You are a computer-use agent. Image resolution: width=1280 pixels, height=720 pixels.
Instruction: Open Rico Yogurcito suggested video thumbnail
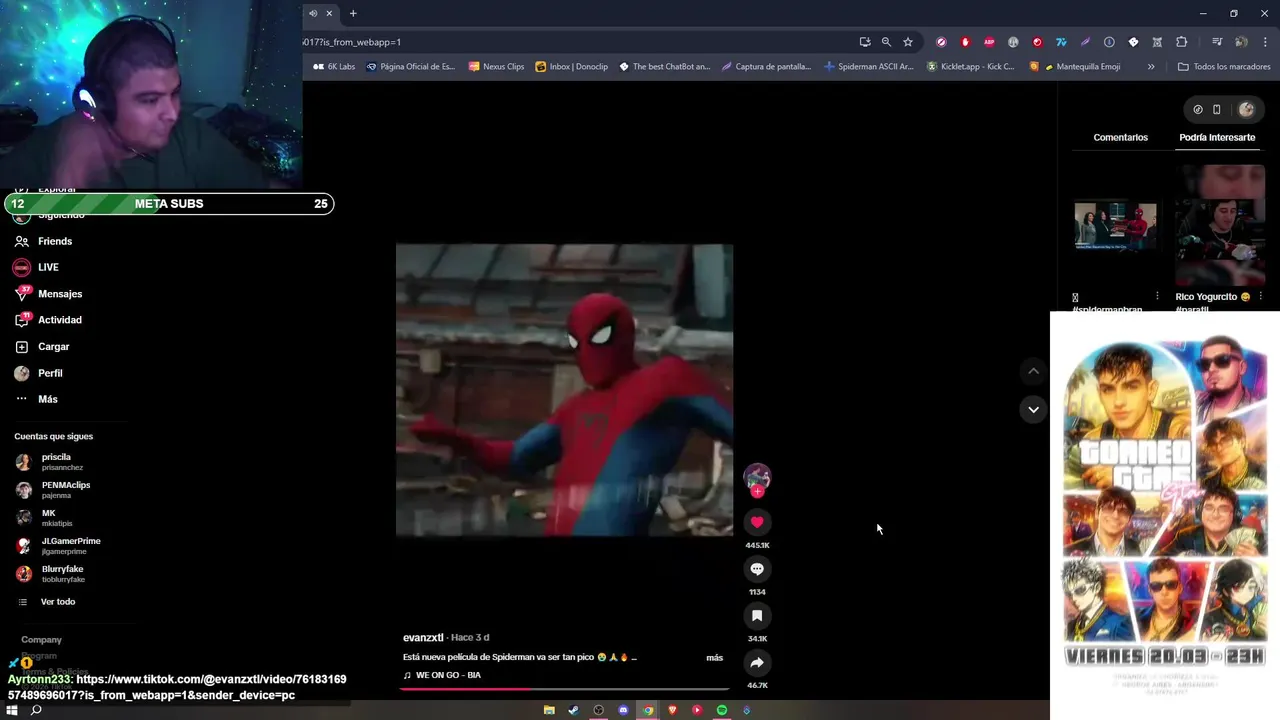1220,225
